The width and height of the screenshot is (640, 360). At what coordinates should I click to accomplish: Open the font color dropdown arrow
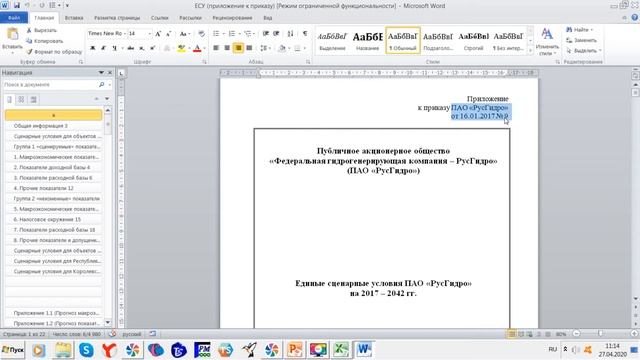(204, 48)
